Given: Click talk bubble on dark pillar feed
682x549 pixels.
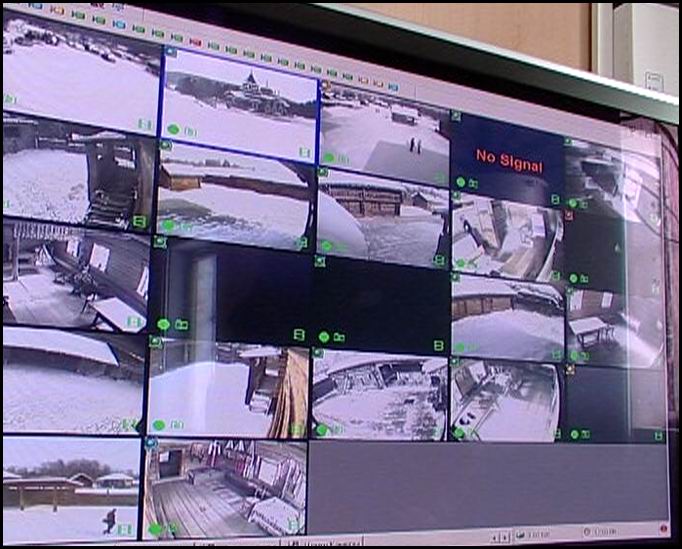Looking at the screenshot, I should click(163, 324).
